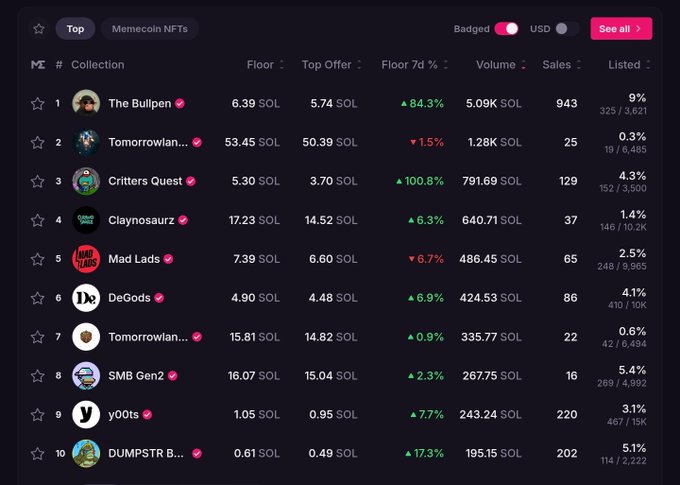The width and height of the screenshot is (680, 485).
Task: Star the Critters Quest collection
Action: pyautogui.click(x=38, y=181)
